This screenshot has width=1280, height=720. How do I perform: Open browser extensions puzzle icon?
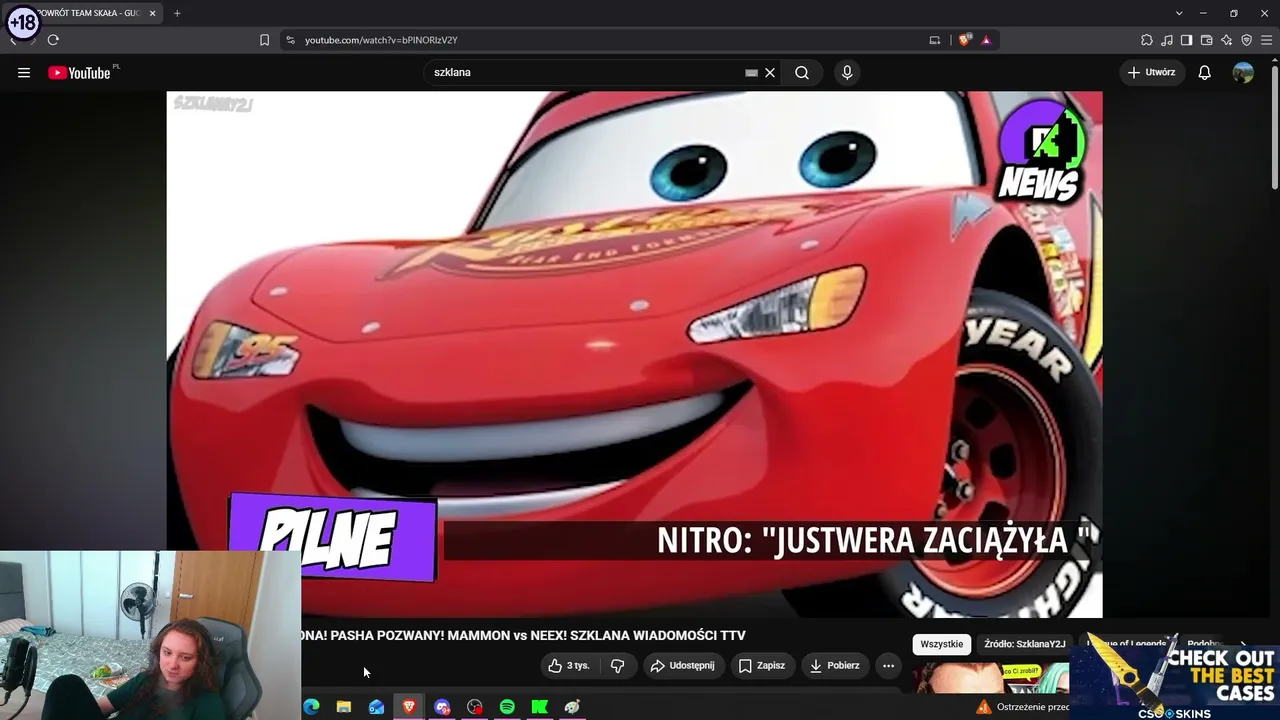pyautogui.click(x=1147, y=40)
